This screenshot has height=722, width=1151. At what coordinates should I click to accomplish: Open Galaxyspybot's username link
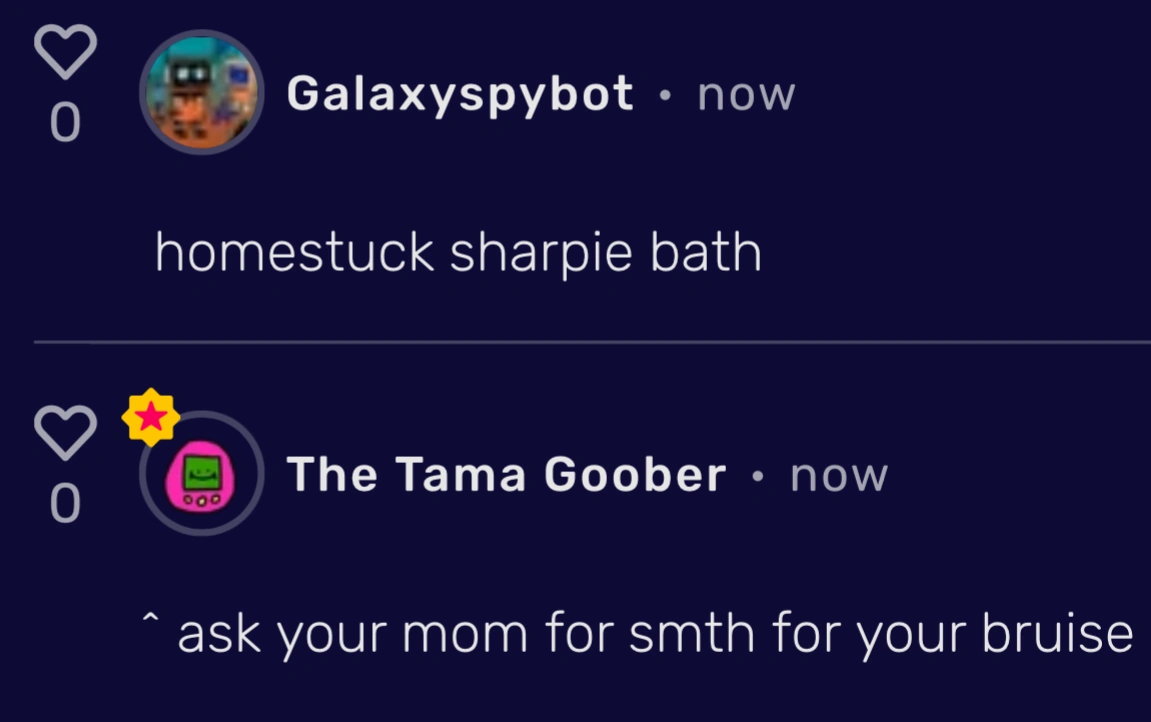(x=459, y=93)
